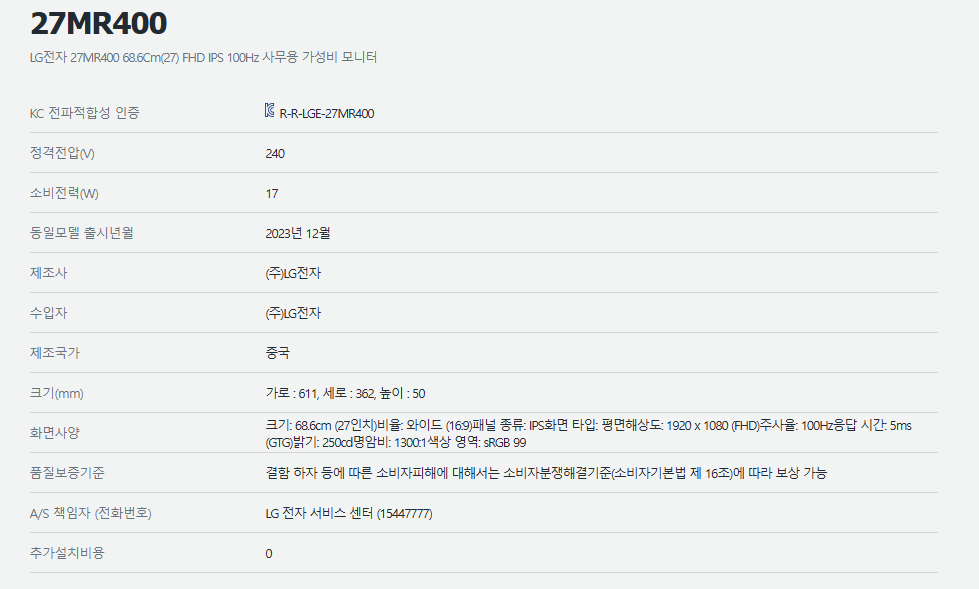This screenshot has width=979, height=589.
Task: Click the 추가설치비용 label
Action: 67,553
